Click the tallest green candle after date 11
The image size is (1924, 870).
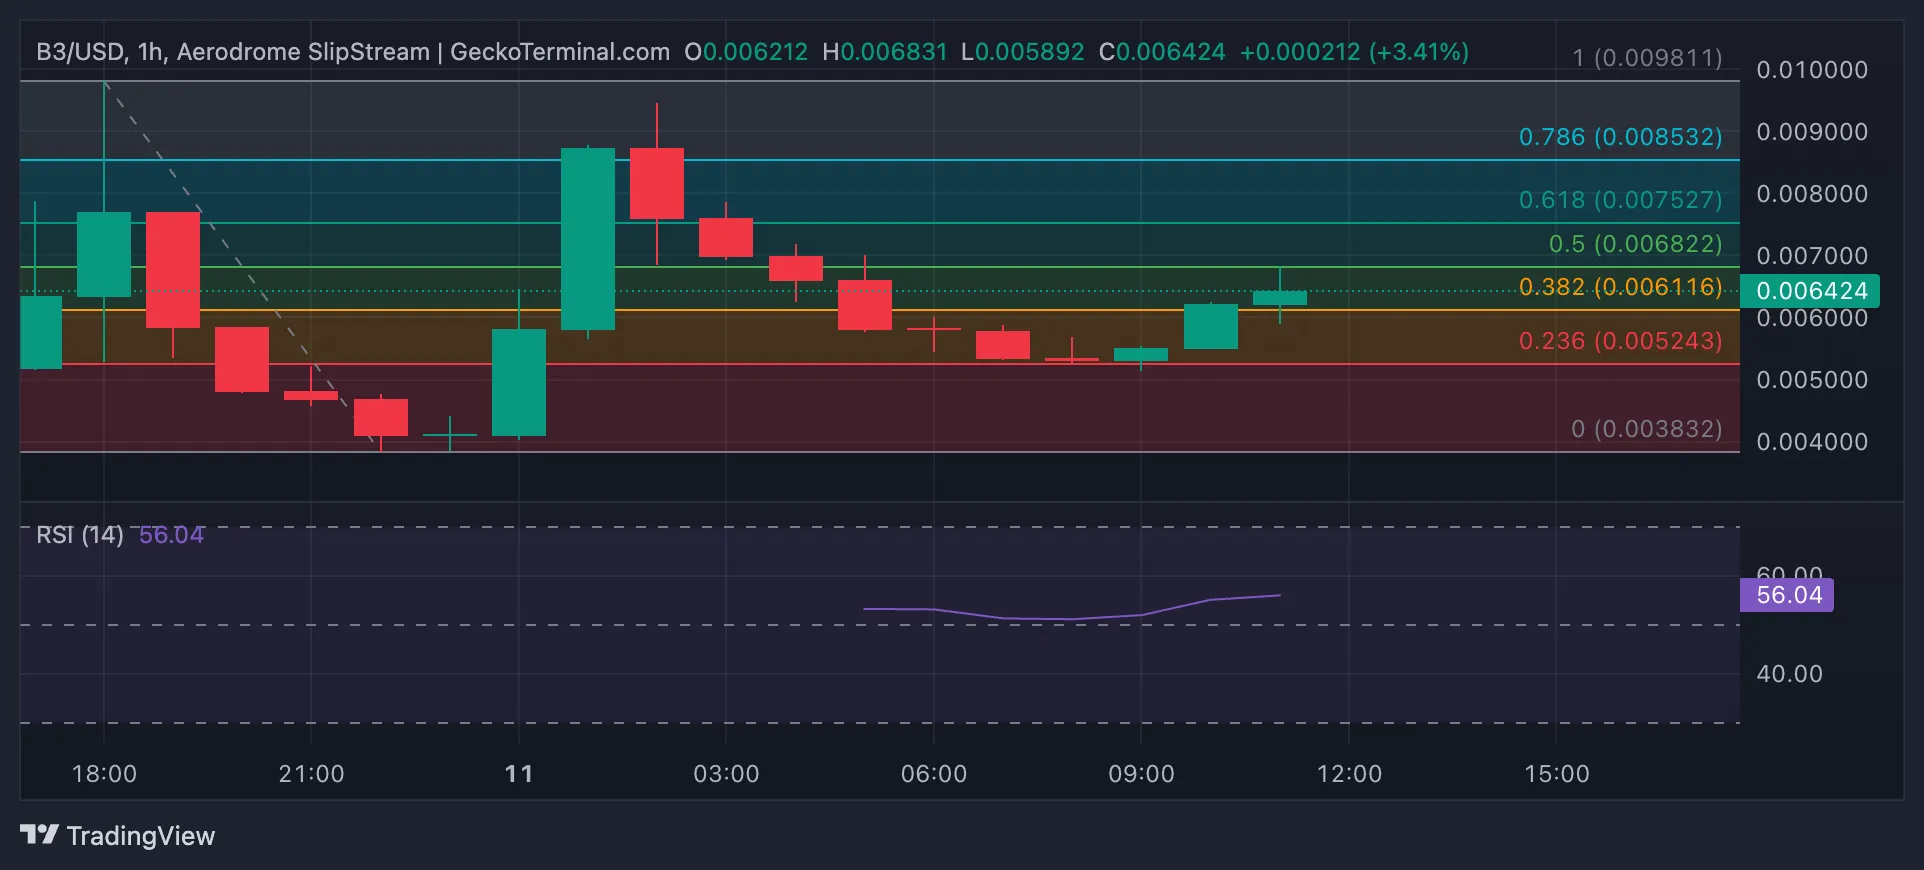point(588,238)
